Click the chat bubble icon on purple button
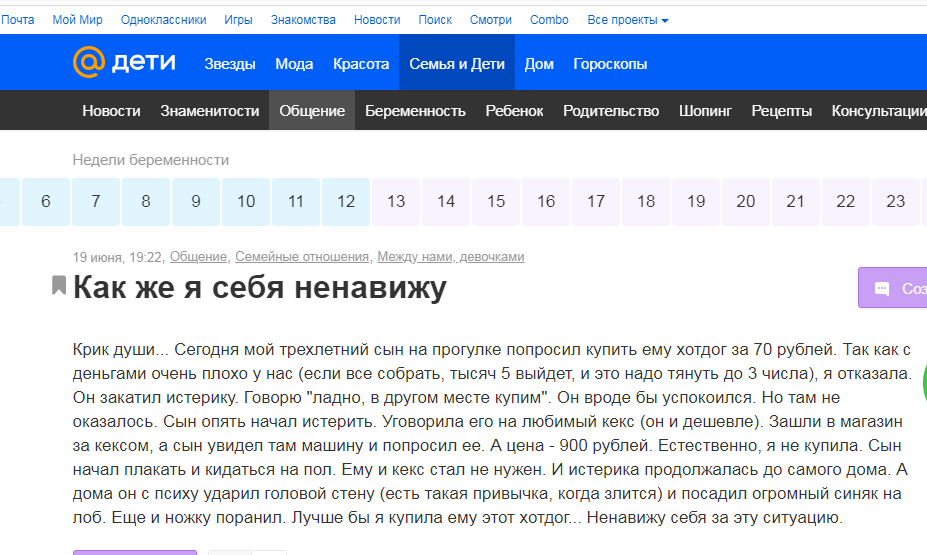The image size is (927, 555). (881, 288)
